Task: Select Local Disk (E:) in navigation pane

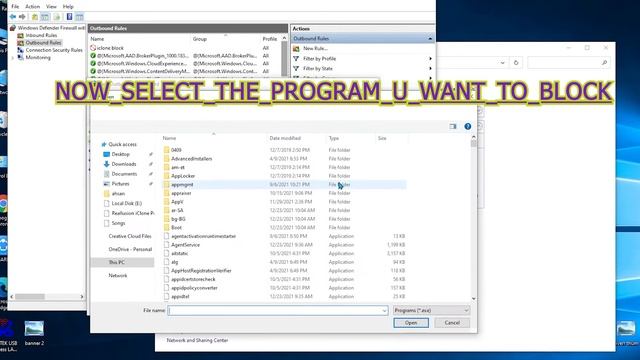Action: pos(127,203)
